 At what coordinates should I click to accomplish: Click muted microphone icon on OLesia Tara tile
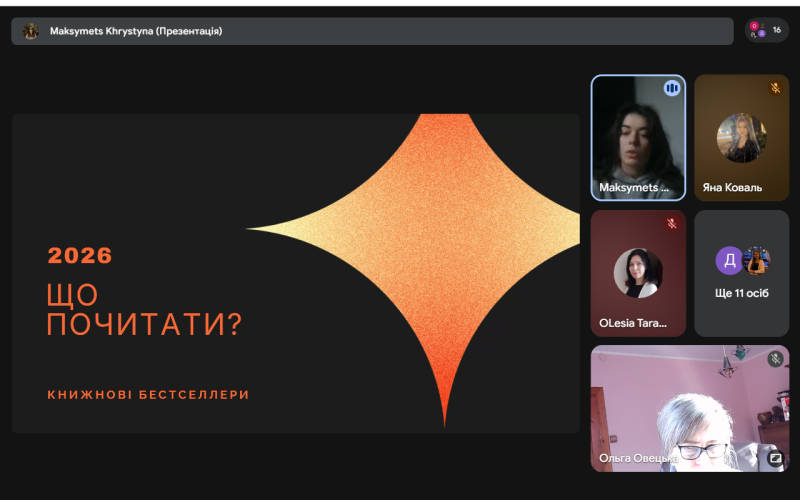point(672,224)
